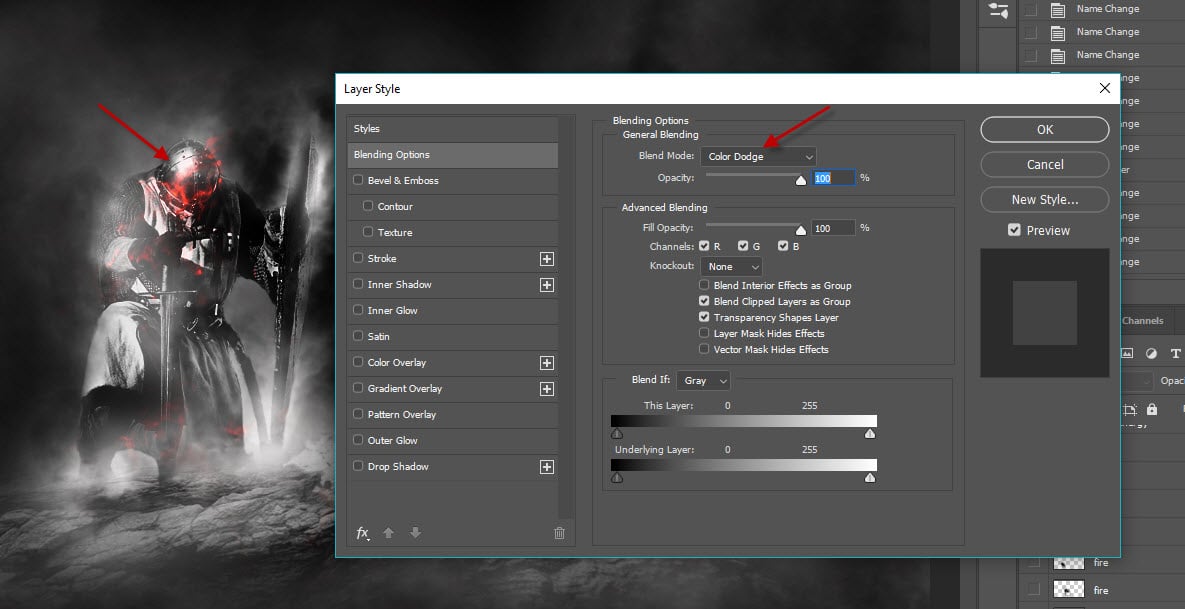Click the trash delete effect icon
Screen dimensions: 1185x609
pos(560,533)
